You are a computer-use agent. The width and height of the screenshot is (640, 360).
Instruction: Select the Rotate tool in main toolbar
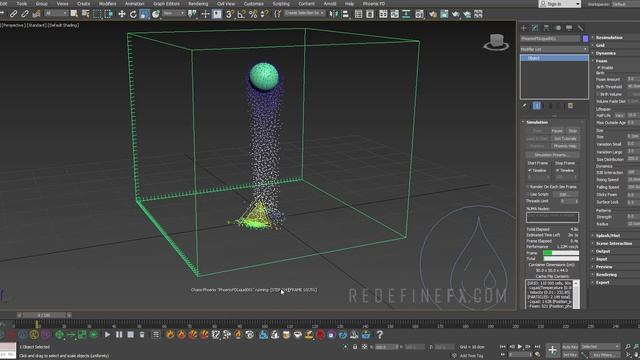click(x=133, y=14)
